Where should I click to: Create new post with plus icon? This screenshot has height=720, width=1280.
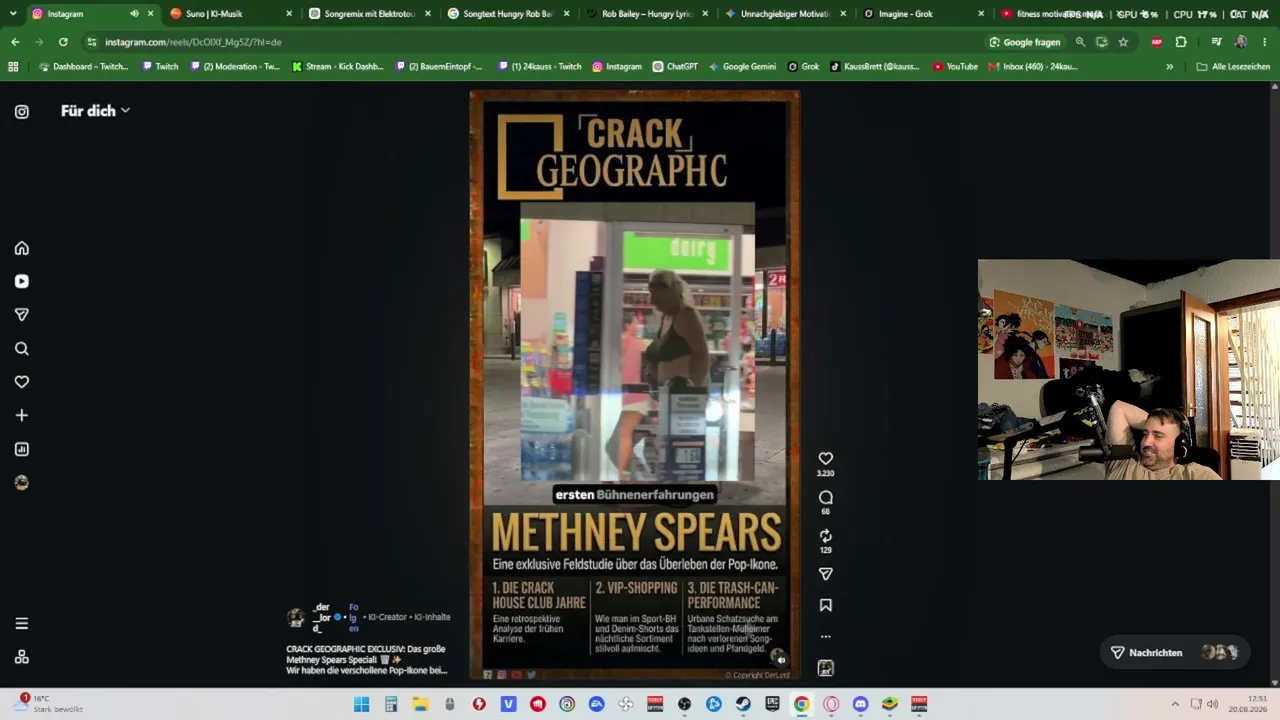point(22,416)
